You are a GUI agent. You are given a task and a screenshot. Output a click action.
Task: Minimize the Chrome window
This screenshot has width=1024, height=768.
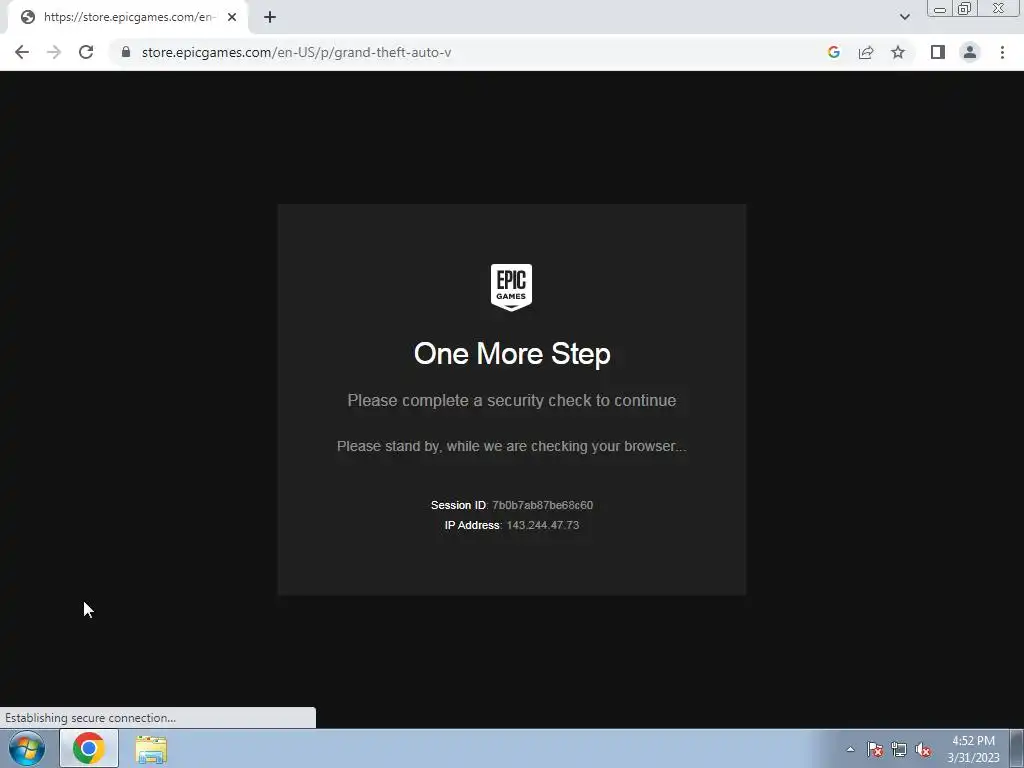[940, 8]
